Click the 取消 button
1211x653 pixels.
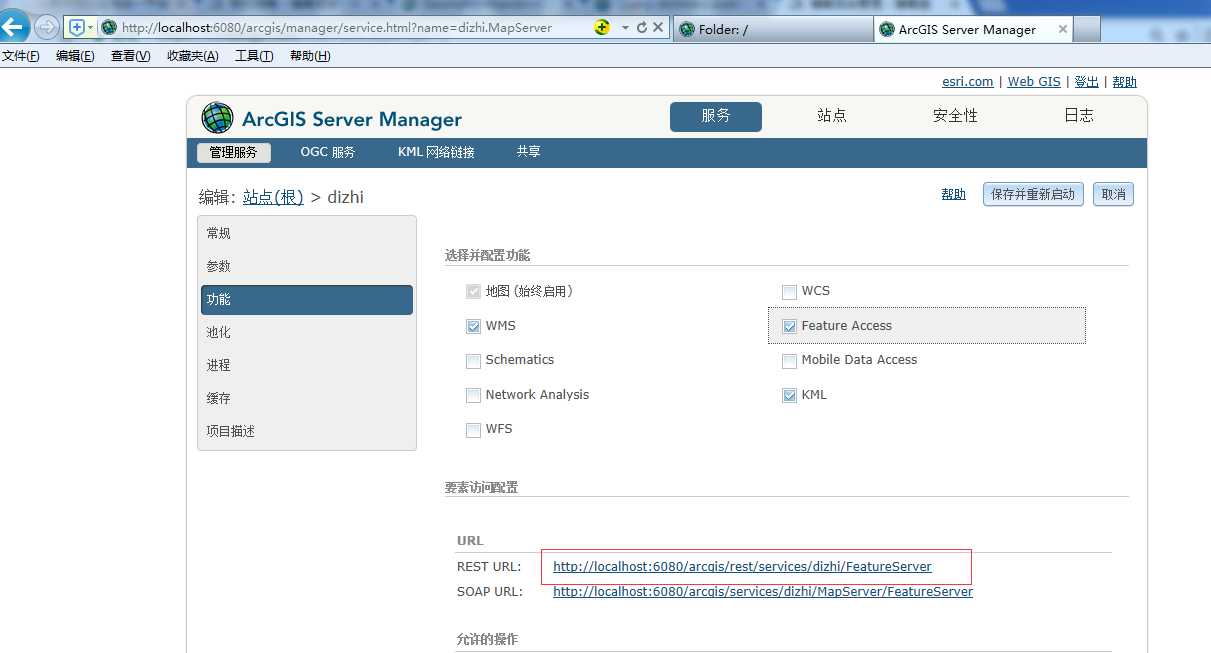(x=1113, y=194)
